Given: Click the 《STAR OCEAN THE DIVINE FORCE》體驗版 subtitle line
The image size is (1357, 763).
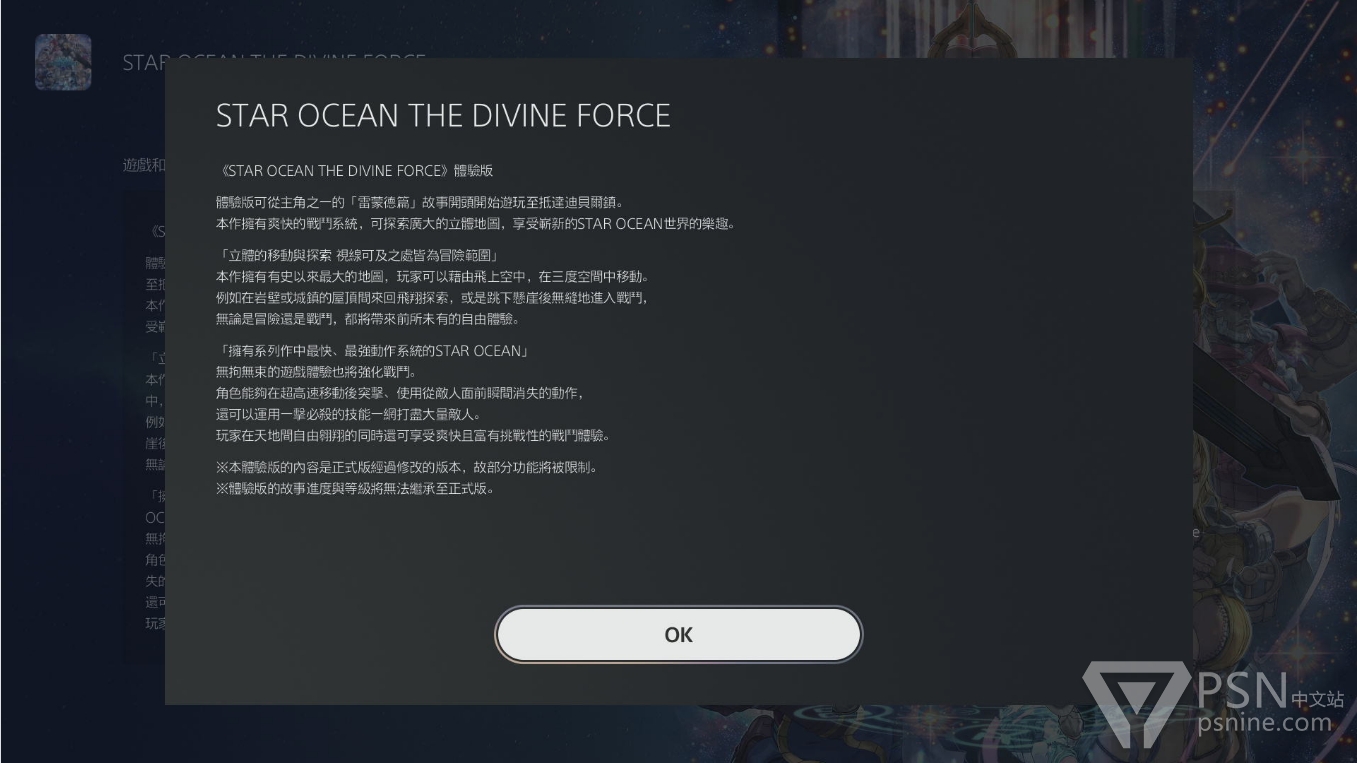Looking at the screenshot, I should click(354, 171).
